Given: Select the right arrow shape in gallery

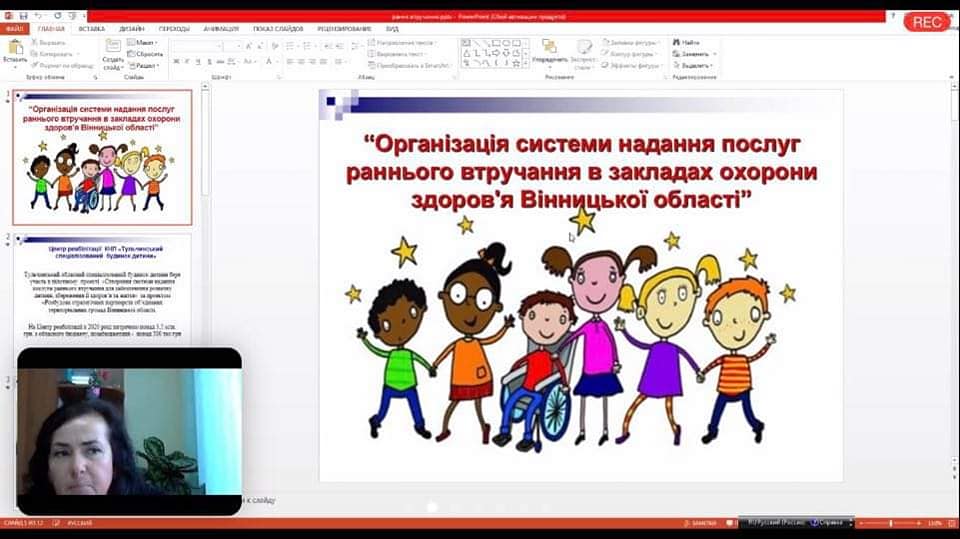Looking at the screenshot, I should coord(496,53).
